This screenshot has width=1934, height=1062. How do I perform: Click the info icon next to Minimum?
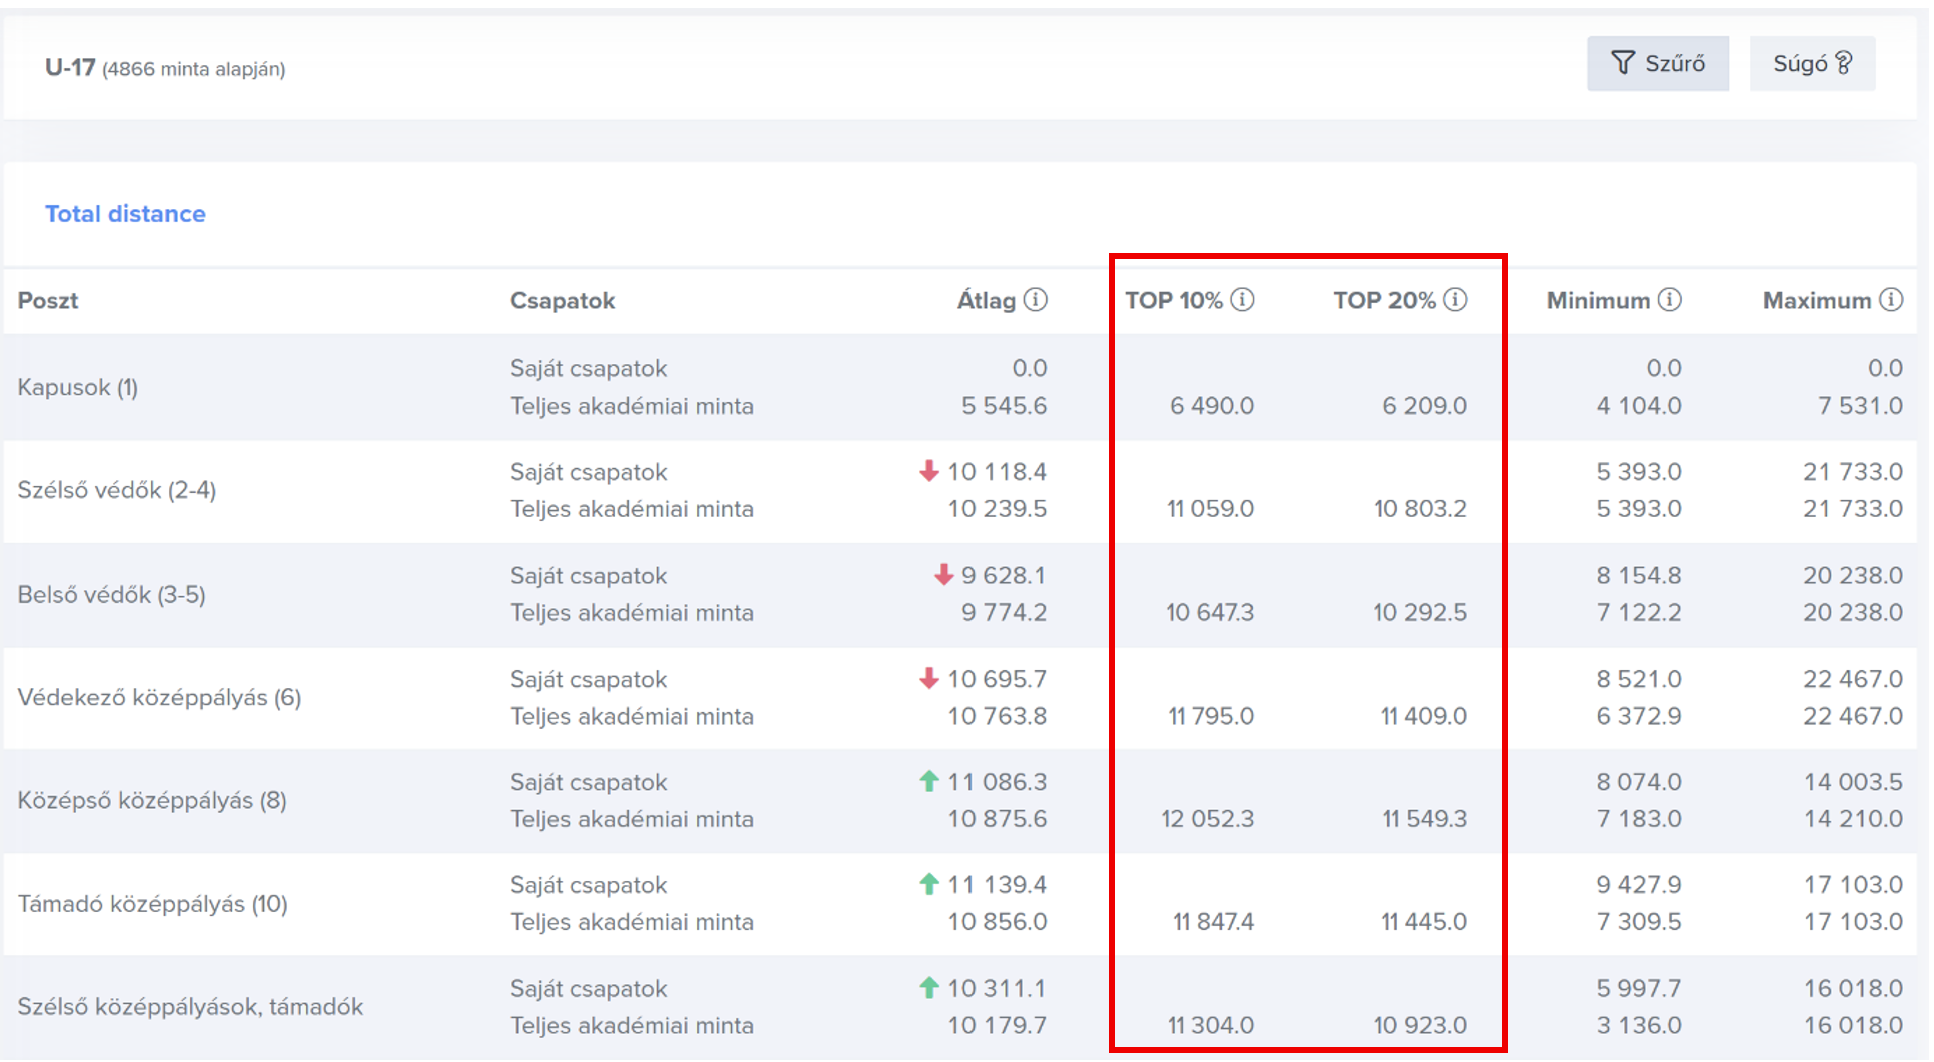coord(1670,300)
